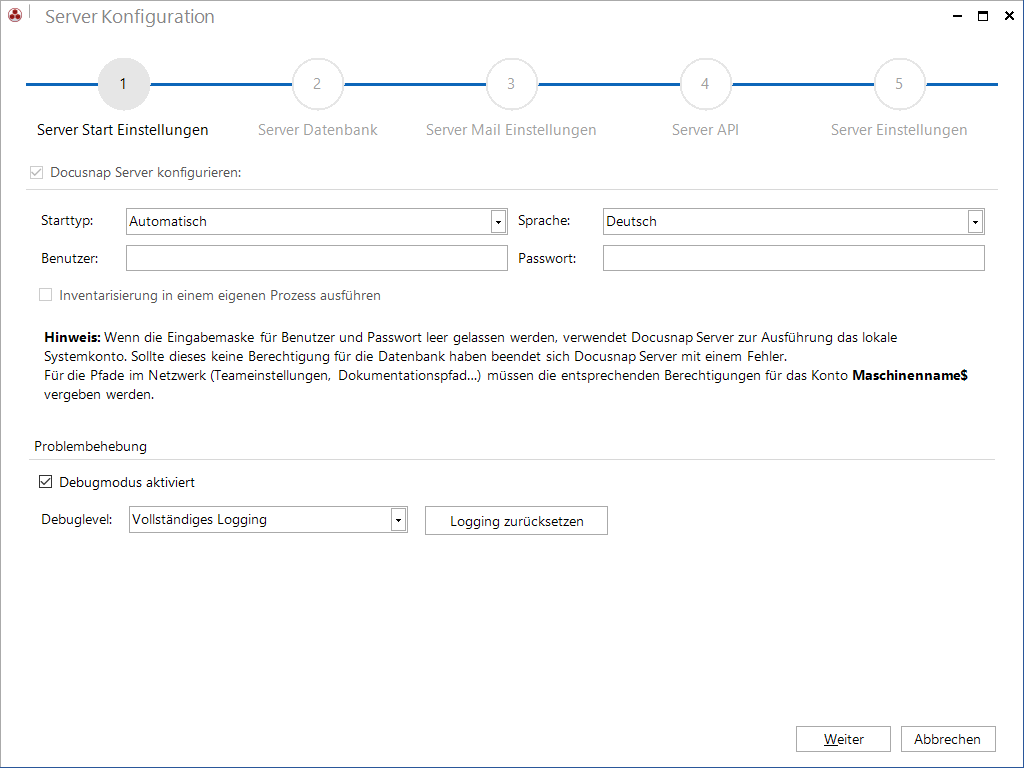Go to step 3 circle
Viewport: 1024px width, 768px height.
[511, 84]
